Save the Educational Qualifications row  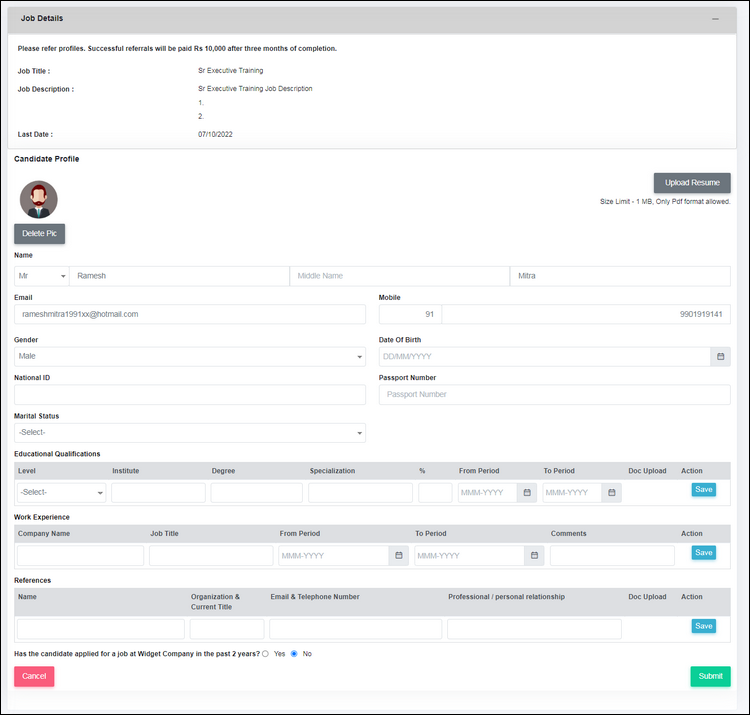click(703, 490)
